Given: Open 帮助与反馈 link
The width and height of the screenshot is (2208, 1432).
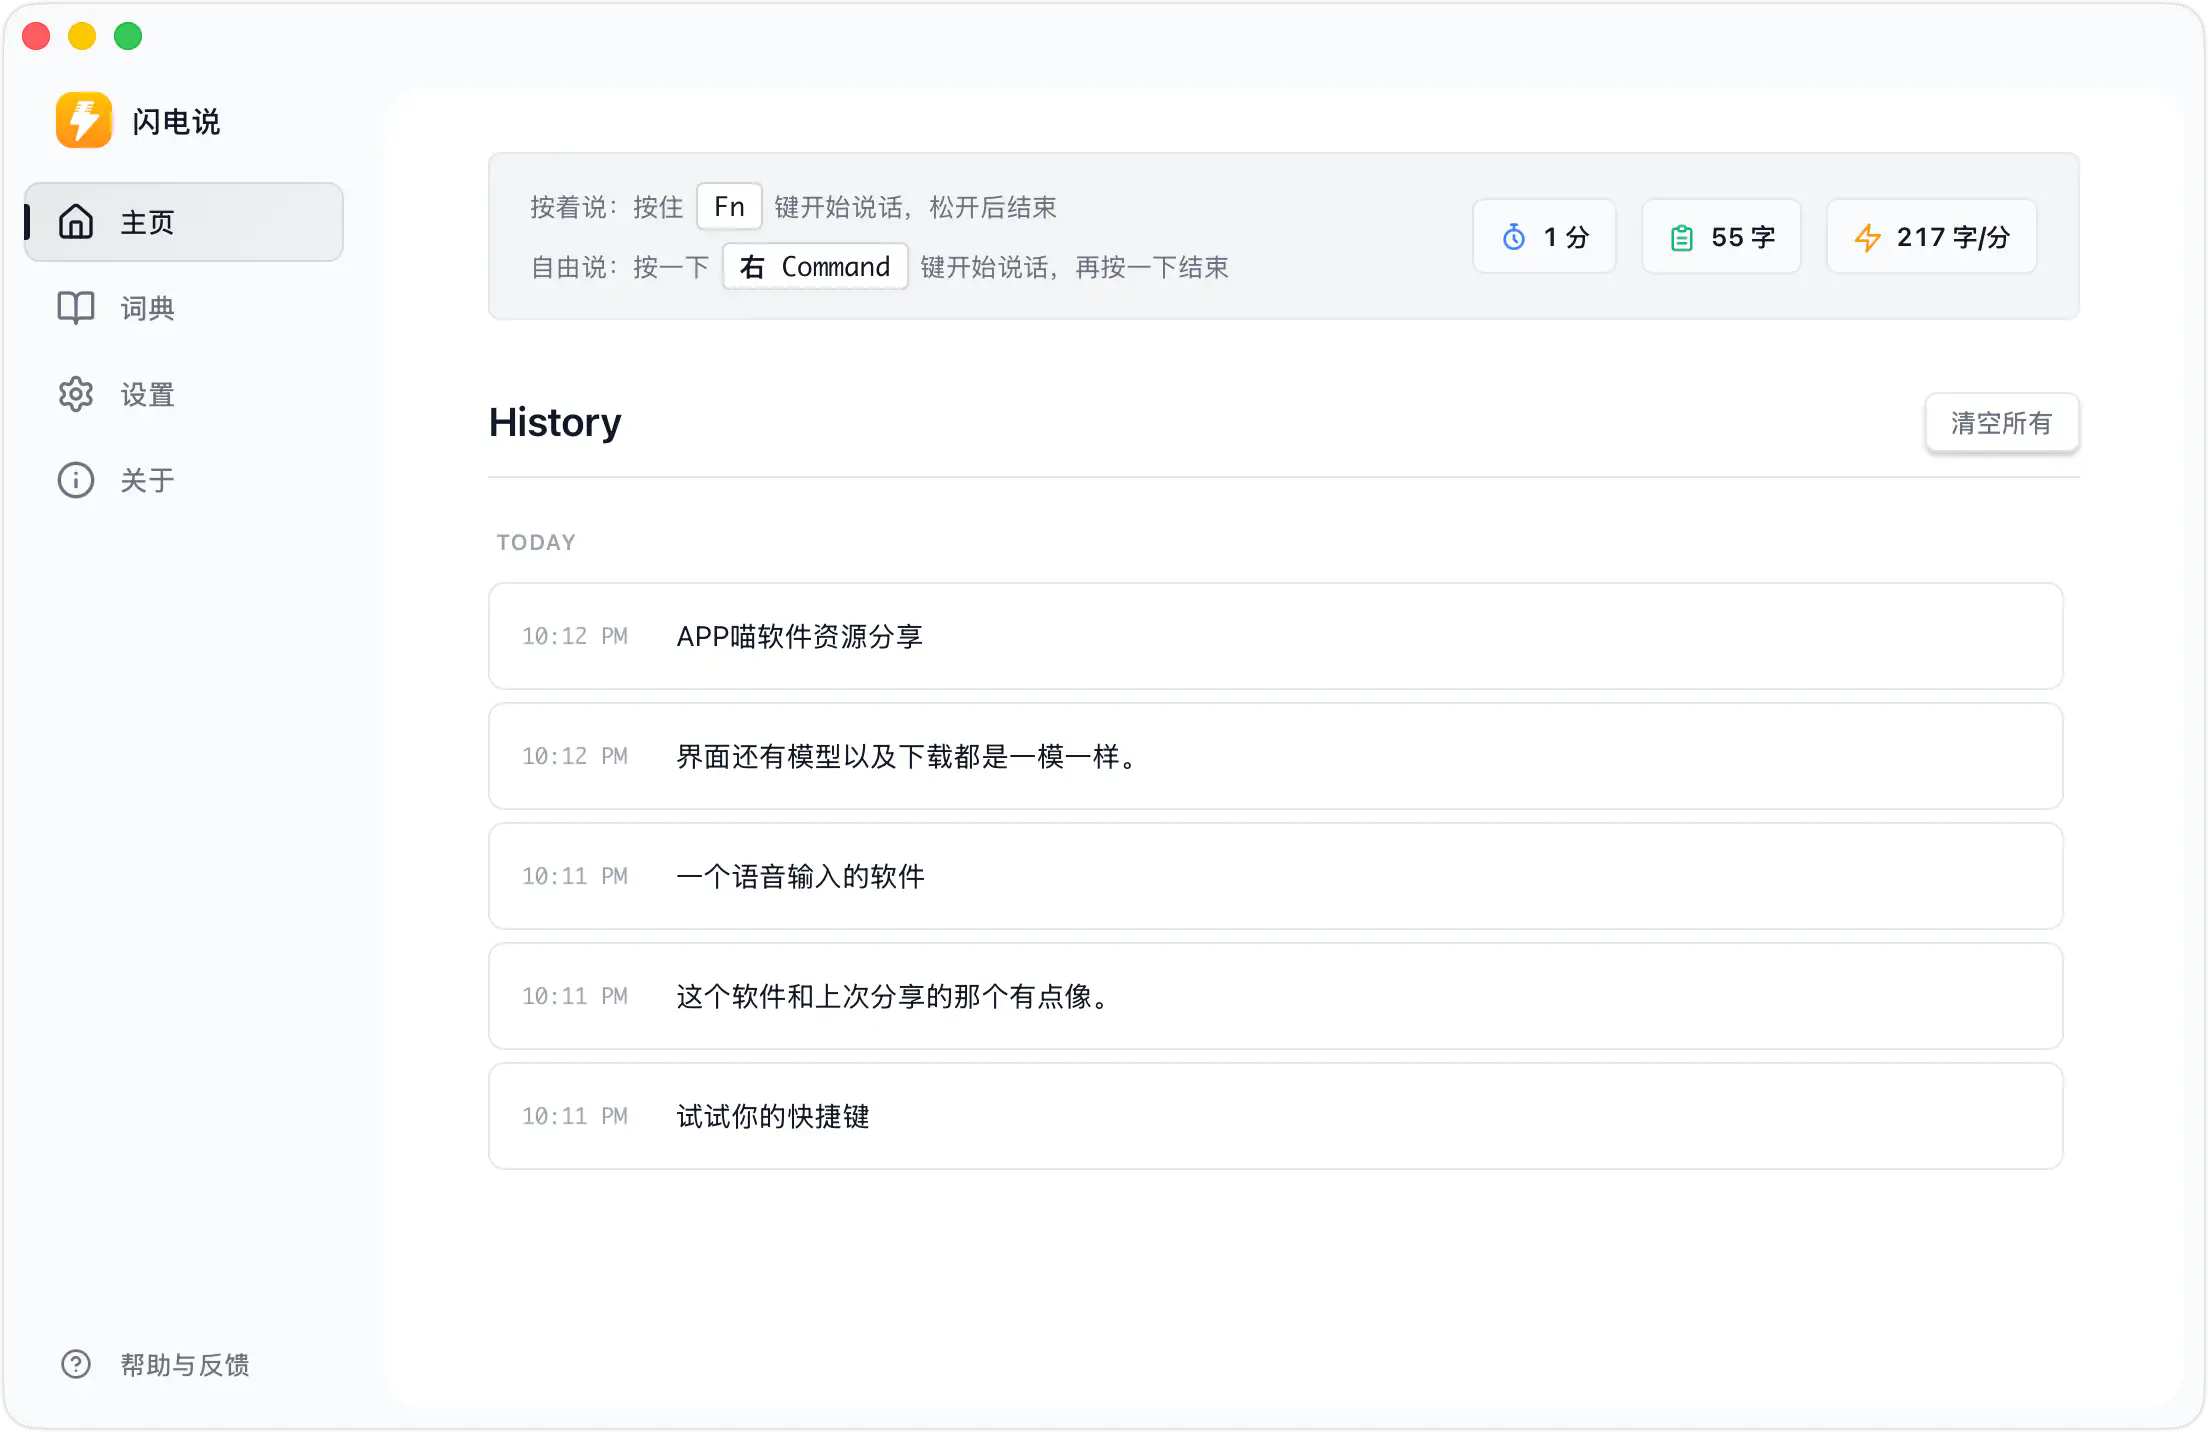Looking at the screenshot, I should 184,1364.
